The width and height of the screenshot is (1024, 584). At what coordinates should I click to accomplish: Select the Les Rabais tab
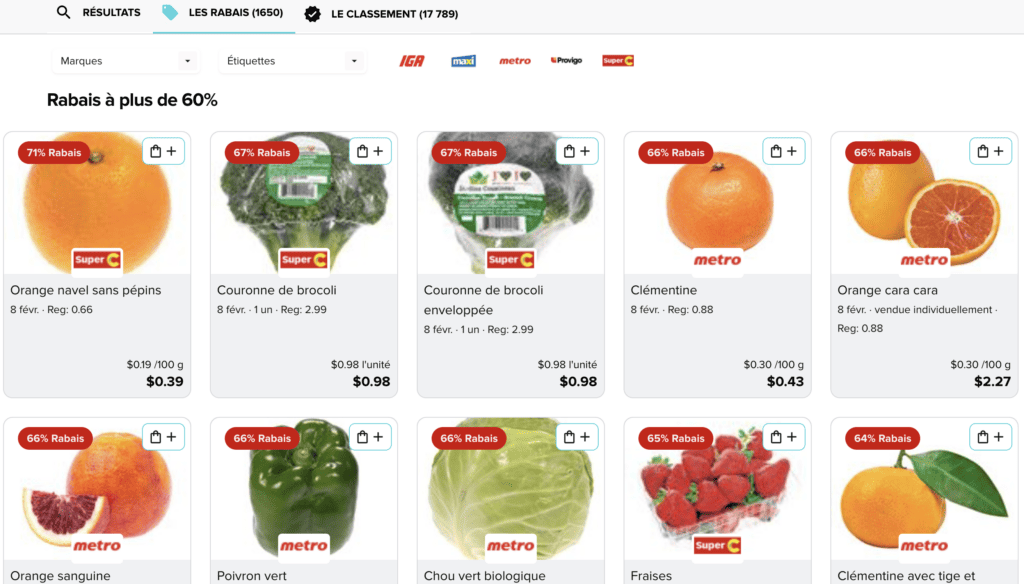[223, 12]
